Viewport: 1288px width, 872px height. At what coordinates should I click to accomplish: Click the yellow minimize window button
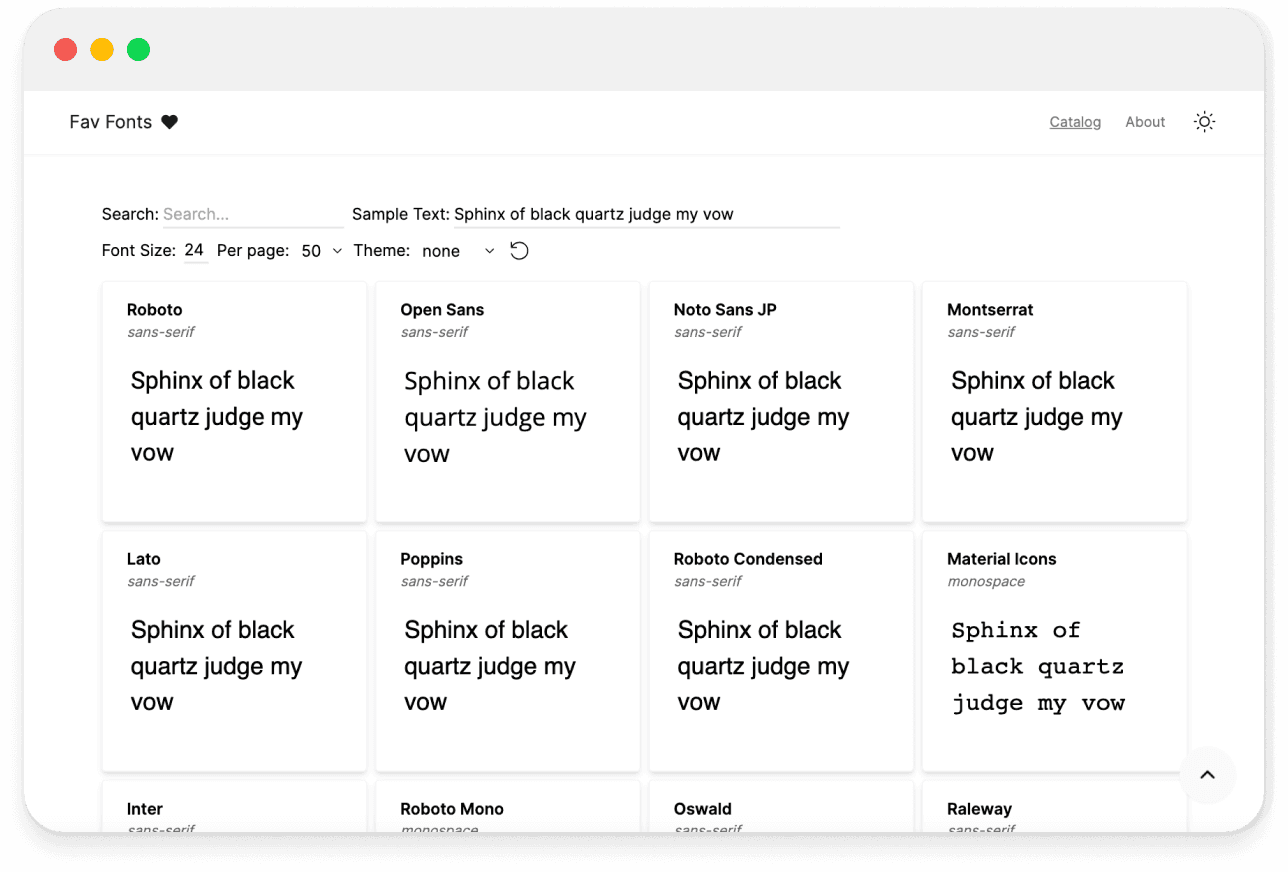pos(102,49)
